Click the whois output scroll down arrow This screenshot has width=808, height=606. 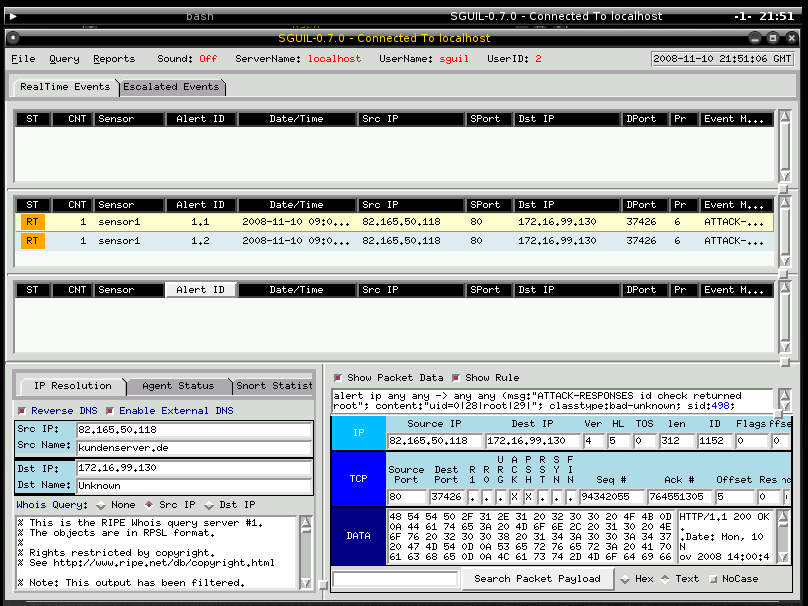point(306,583)
